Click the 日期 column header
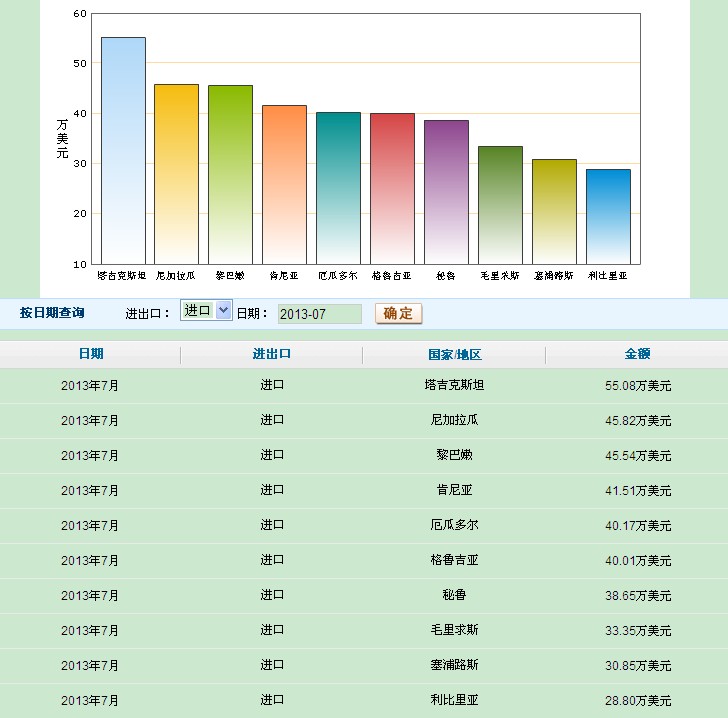The image size is (728, 718). [90, 354]
